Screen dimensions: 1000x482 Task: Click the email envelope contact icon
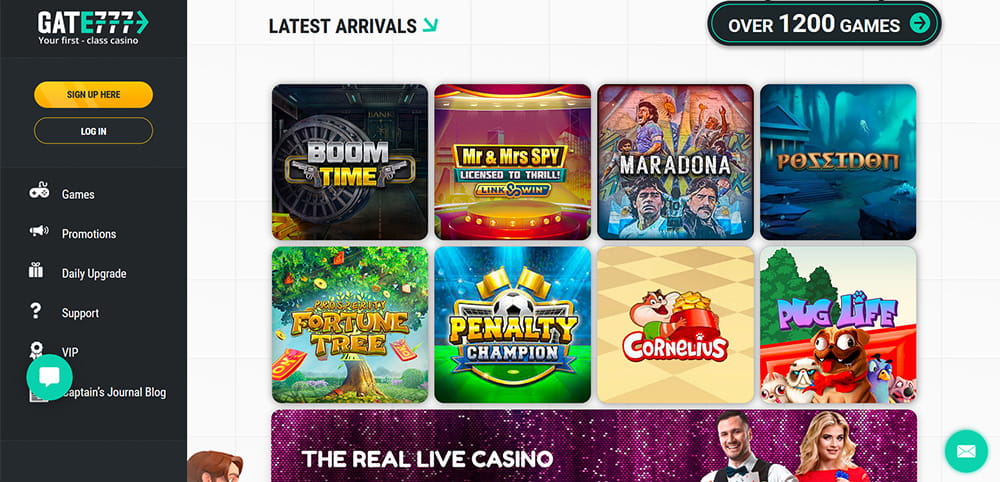pos(966,451)
